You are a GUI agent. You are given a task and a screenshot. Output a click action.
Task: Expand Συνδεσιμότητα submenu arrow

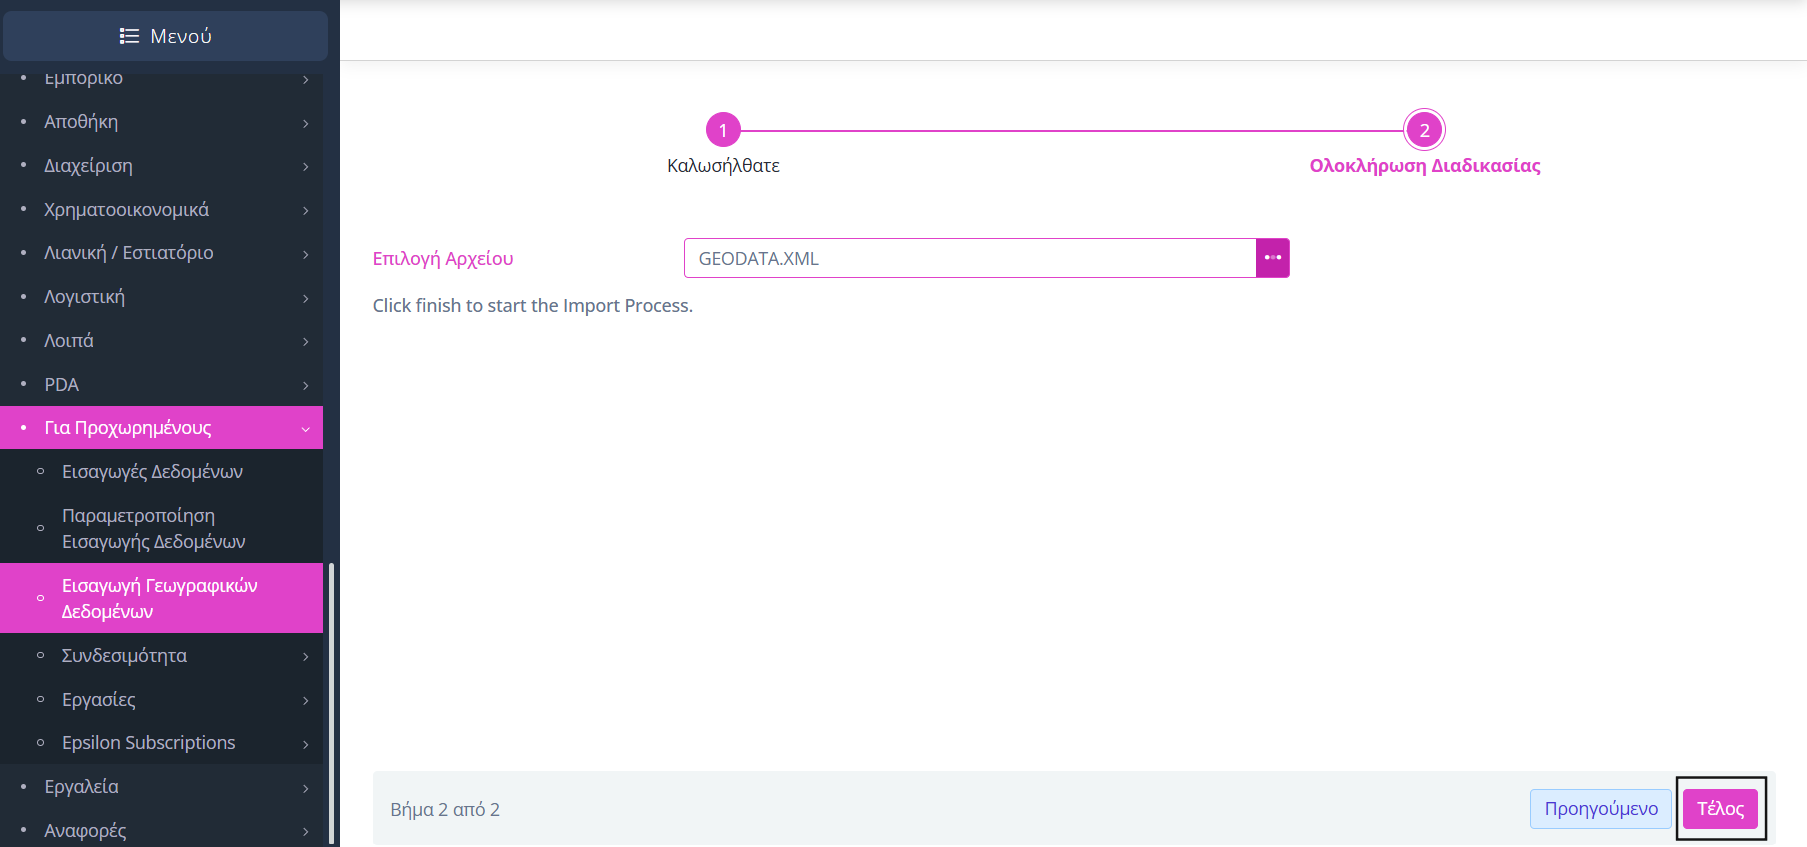305,657
